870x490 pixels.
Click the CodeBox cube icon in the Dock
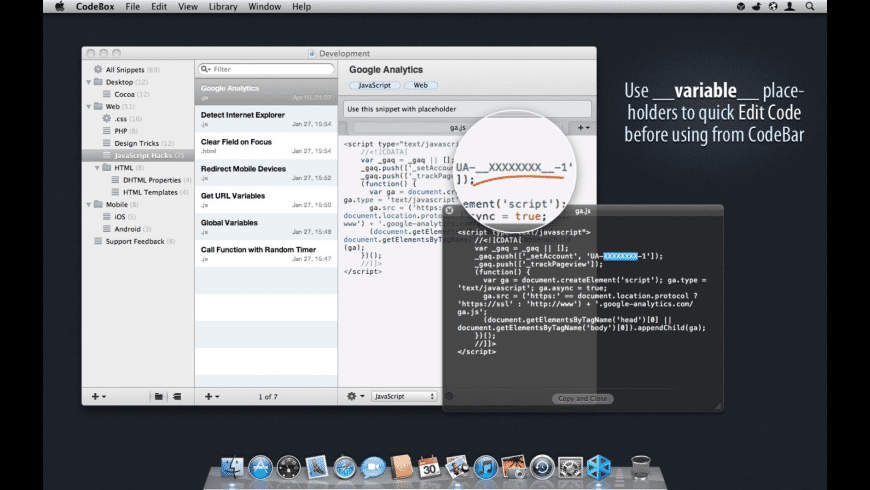point(599,467)
